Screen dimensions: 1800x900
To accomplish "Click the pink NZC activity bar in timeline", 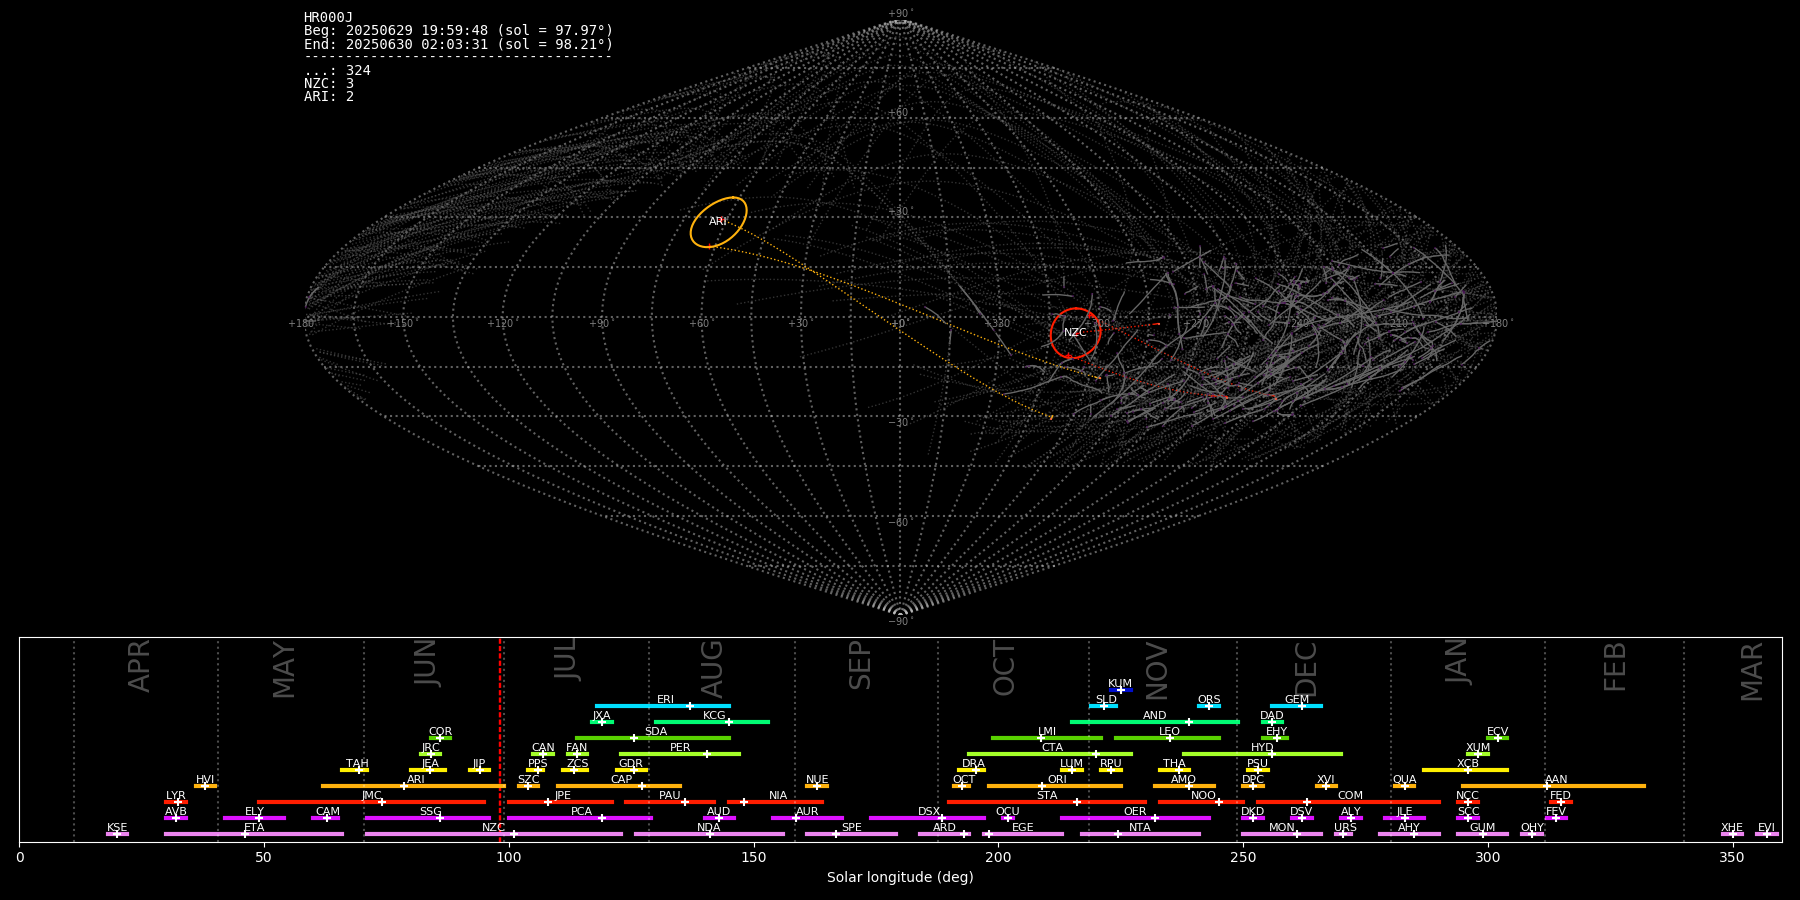I will click(x=494, y=834).
